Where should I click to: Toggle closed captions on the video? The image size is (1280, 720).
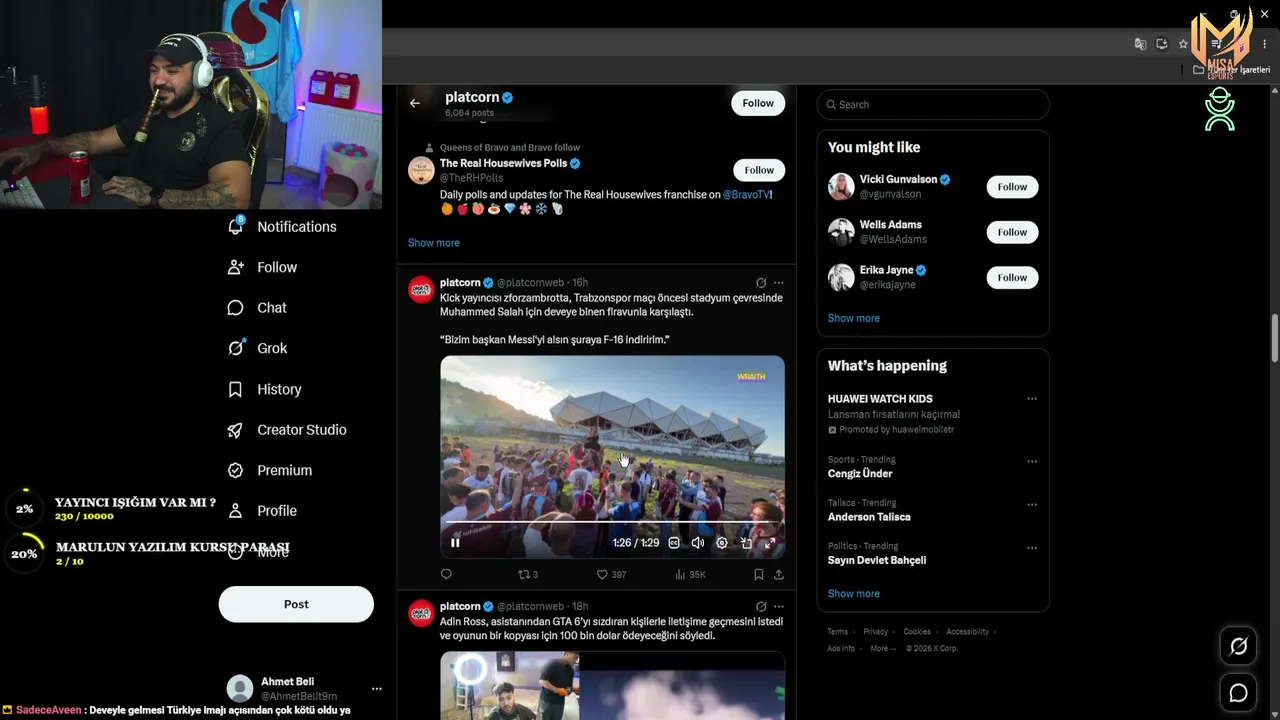click(674, 543)
